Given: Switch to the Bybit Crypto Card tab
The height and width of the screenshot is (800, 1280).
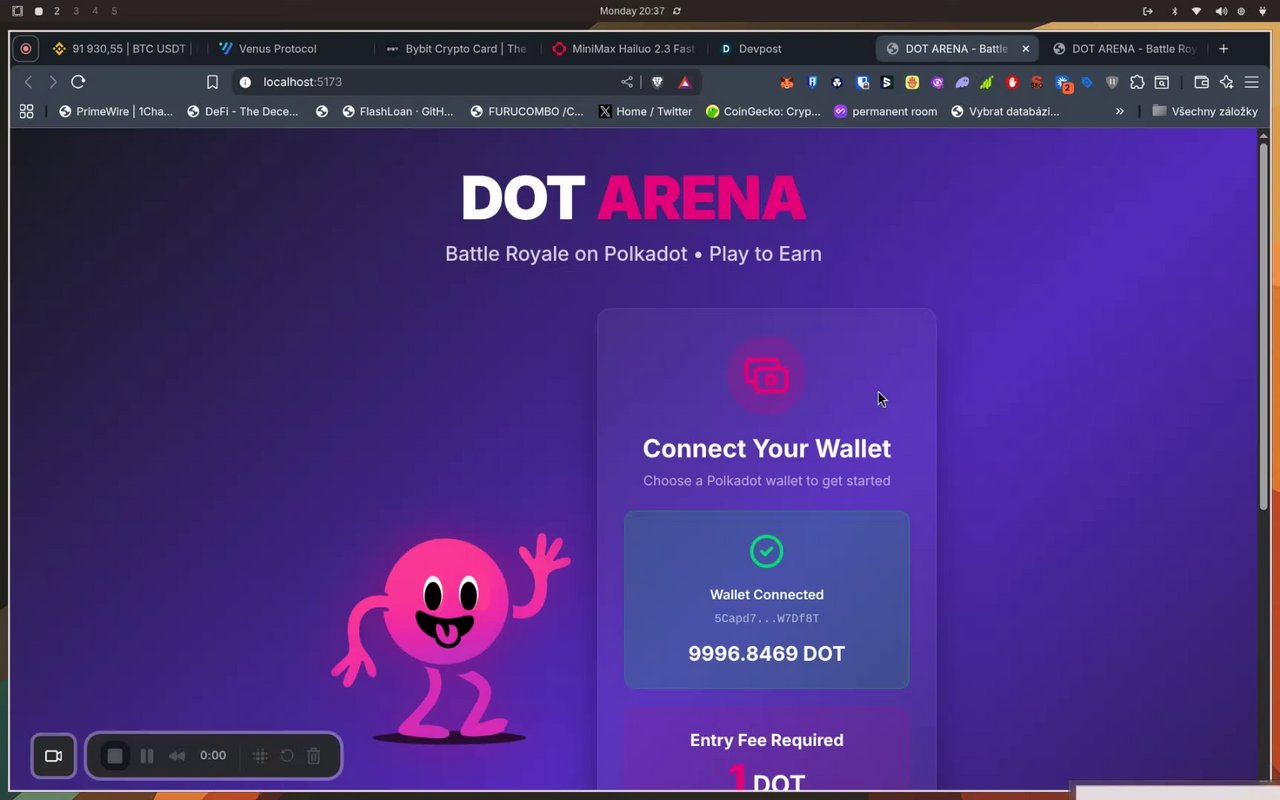Looking at the screenshot, I should click(x=457, y=48).
